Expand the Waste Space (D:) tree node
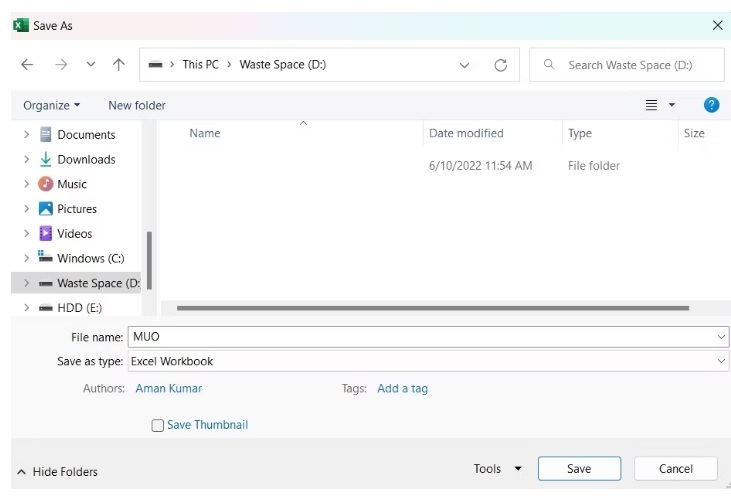This screenshot has width=731, height=498. pyautogui.click(x=27, y=283)
